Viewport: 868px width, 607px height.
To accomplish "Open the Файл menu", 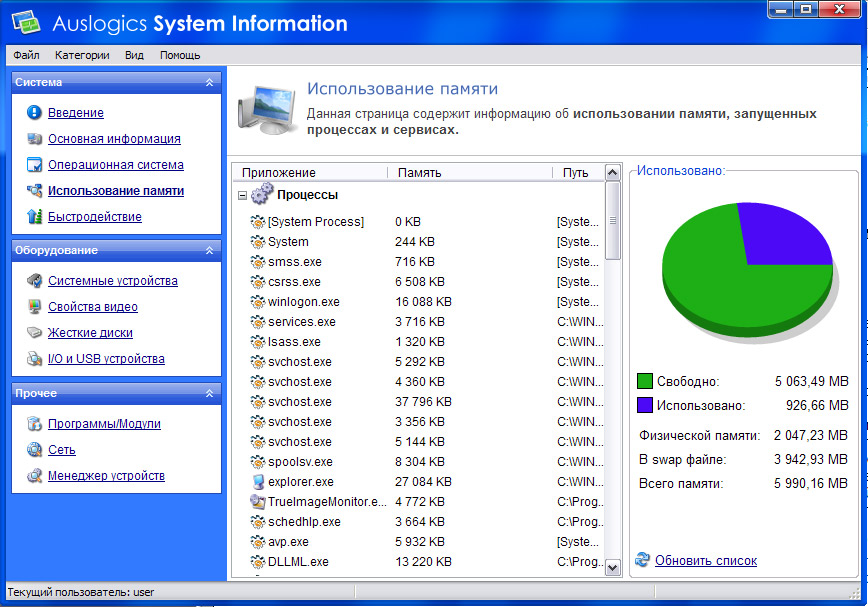I will tap(26, 55).
